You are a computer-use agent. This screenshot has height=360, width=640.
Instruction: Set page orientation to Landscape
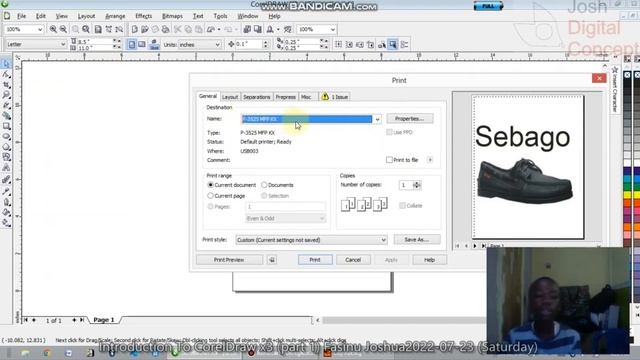tap(142, 44)
